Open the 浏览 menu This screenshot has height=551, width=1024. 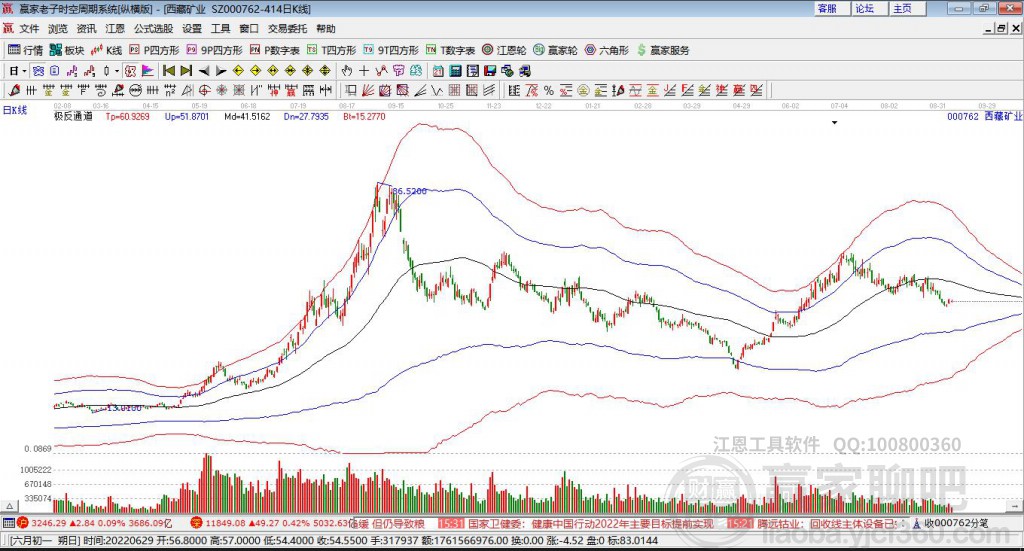coord(57,29)
